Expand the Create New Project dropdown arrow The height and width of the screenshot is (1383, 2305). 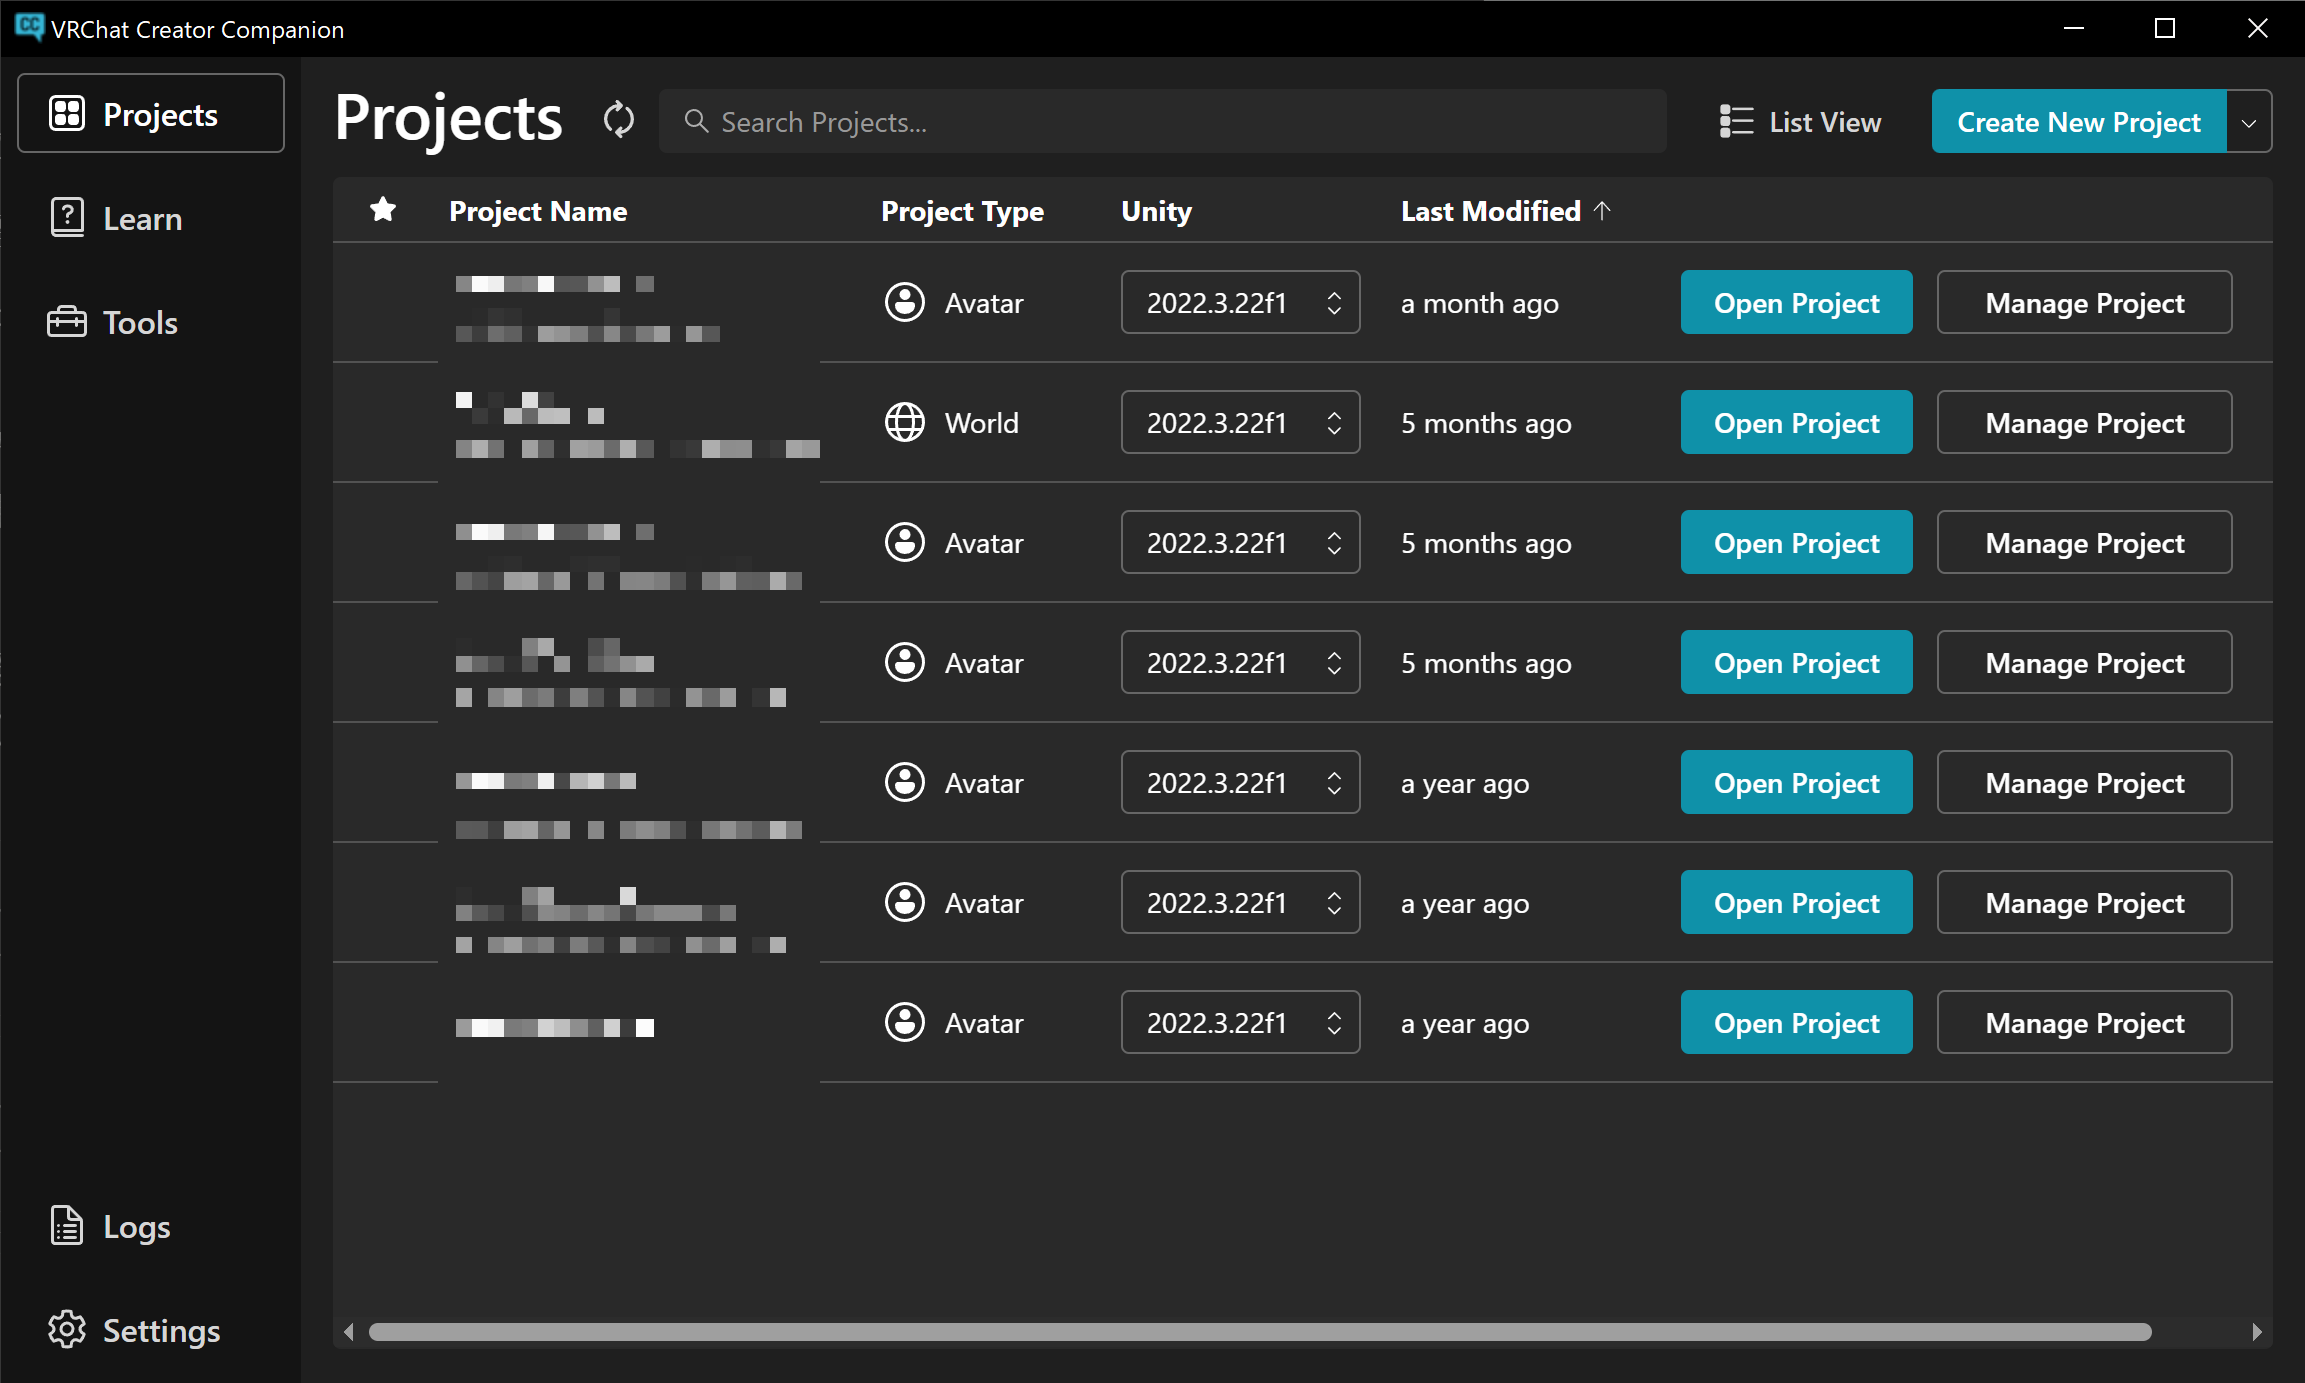[2249, 121]
